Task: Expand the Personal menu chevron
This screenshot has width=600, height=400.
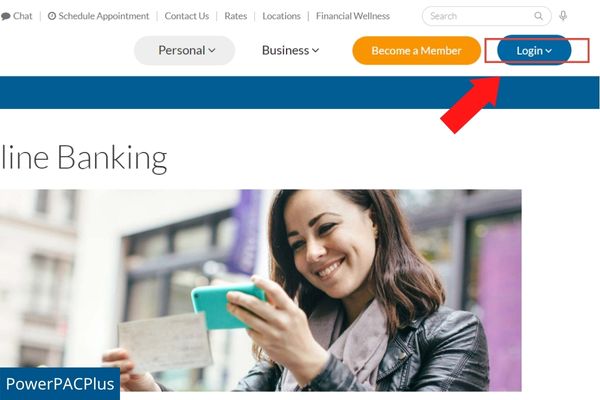Action: pos(212,51)
